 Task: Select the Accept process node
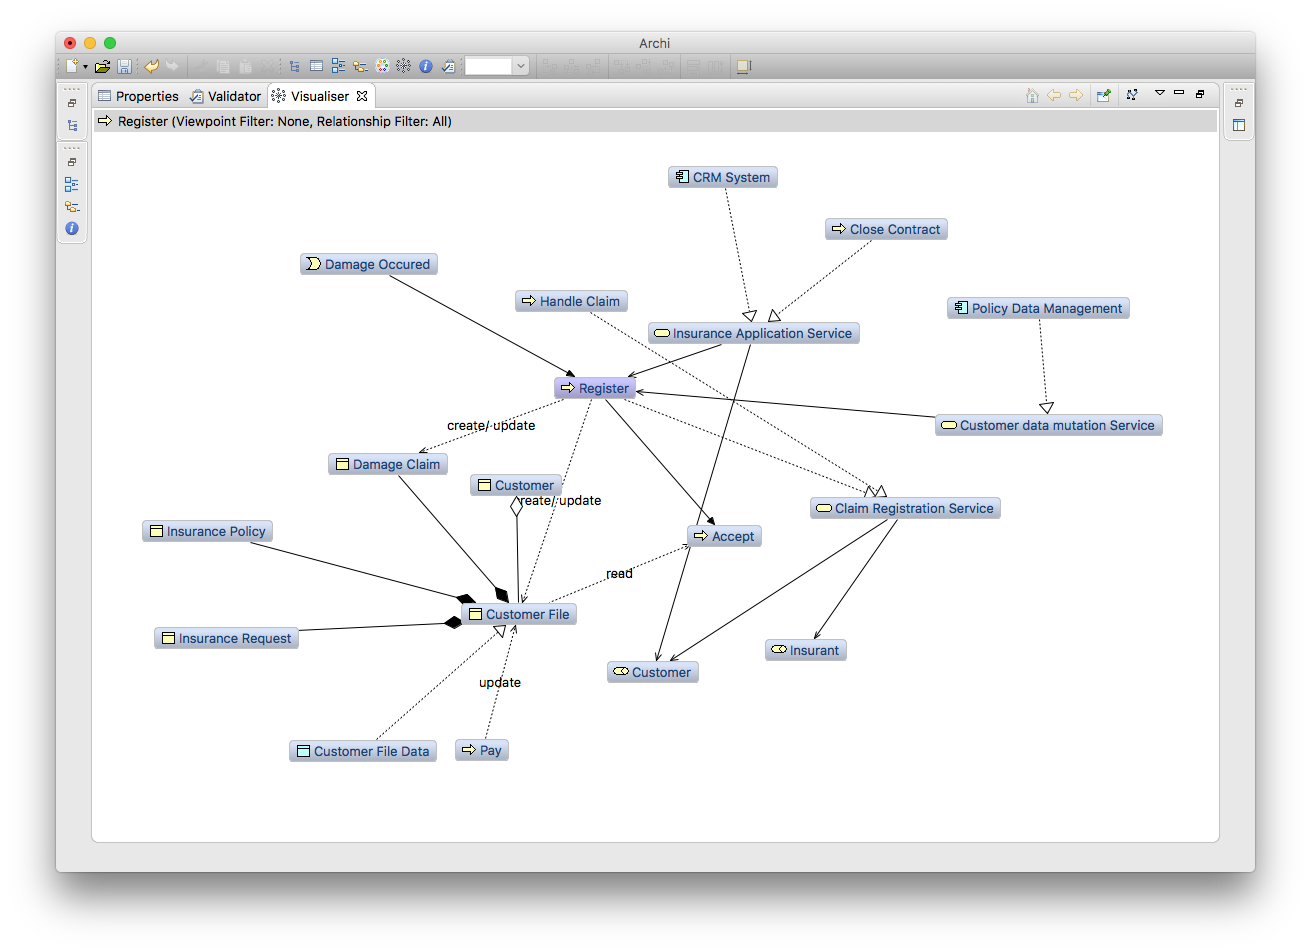[725, 536]
